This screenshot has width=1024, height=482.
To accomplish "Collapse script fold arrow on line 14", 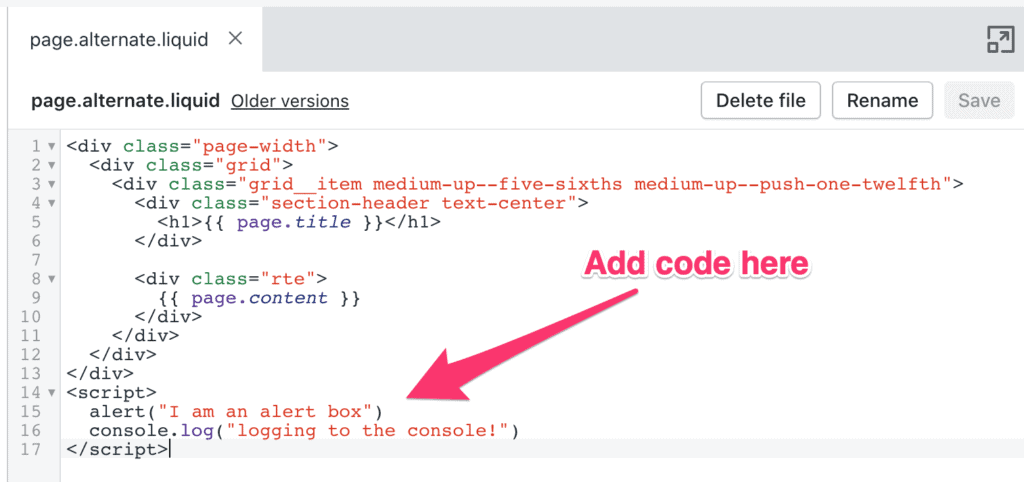I will [52, 393].
